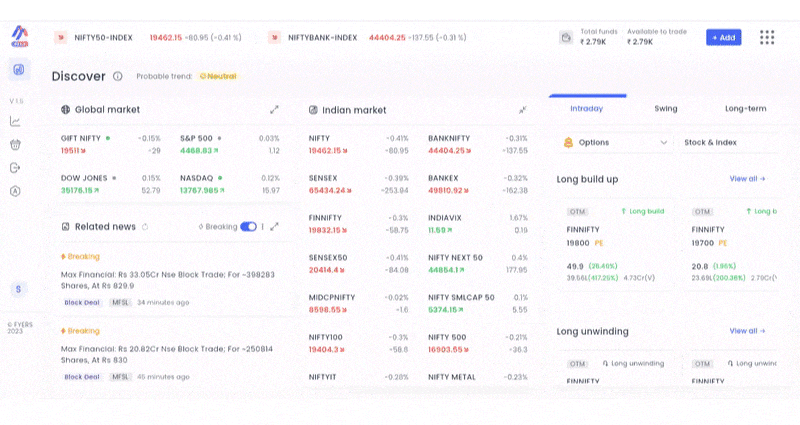The image size is (800, 425).
Task: Select DOW JONES in Global market
Action: click(x=111, y=184)
